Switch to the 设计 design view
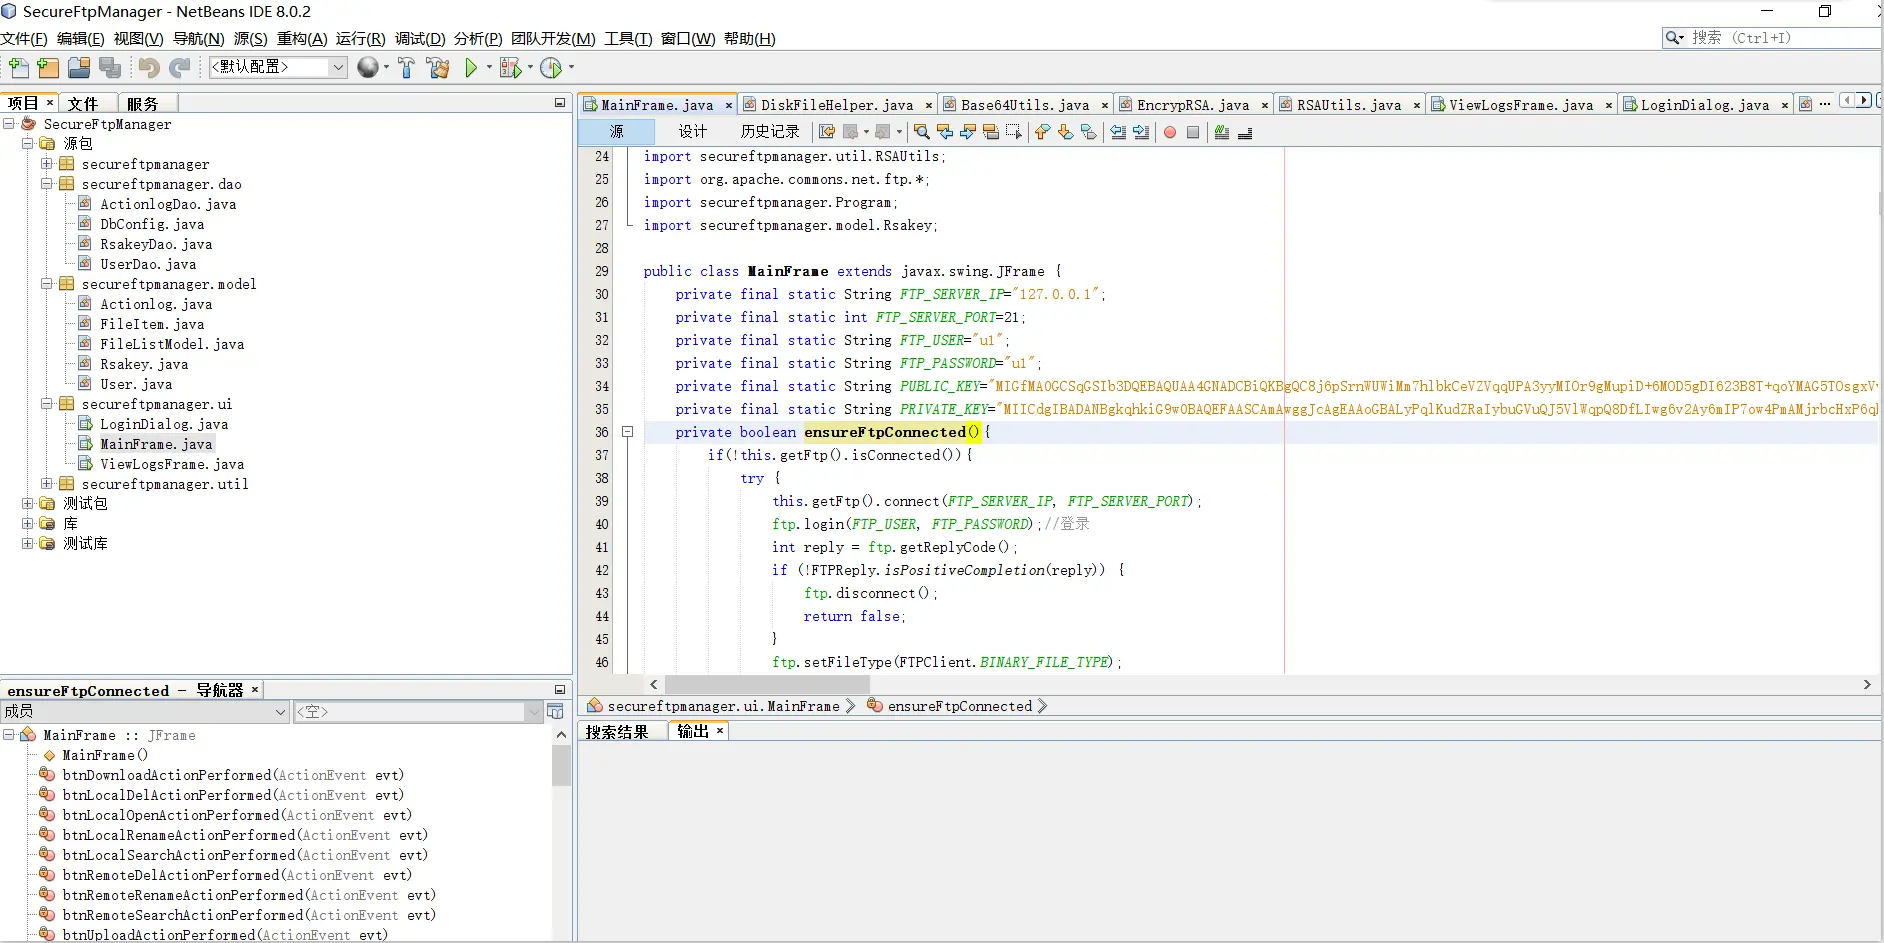This screenshot has width=1884, height=943. coord(692,132)
